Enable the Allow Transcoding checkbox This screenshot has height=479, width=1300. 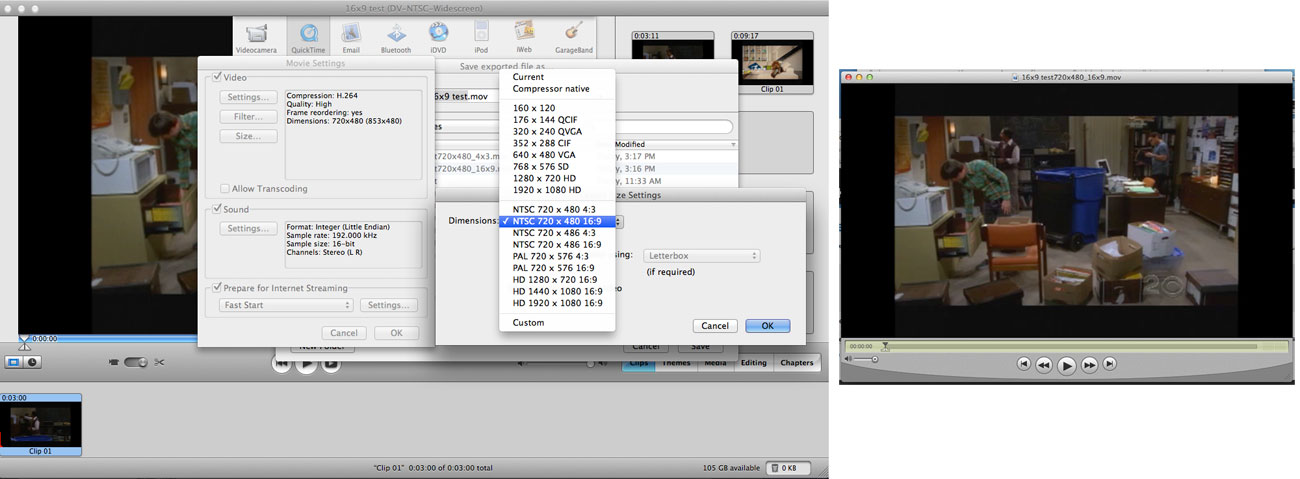tap(225, 188)
